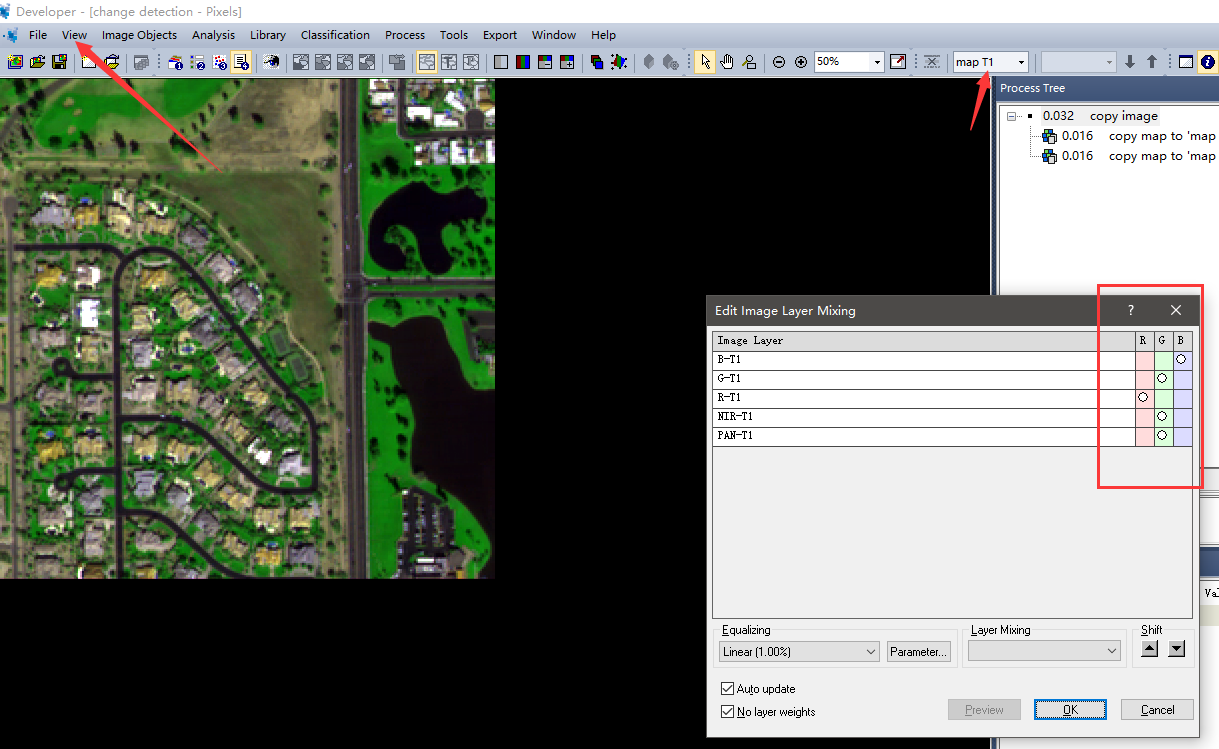The width and height of the screenshot is (1219, 749).
Task: Click the Cancel button in dialog
Action: click(1157, 710)
